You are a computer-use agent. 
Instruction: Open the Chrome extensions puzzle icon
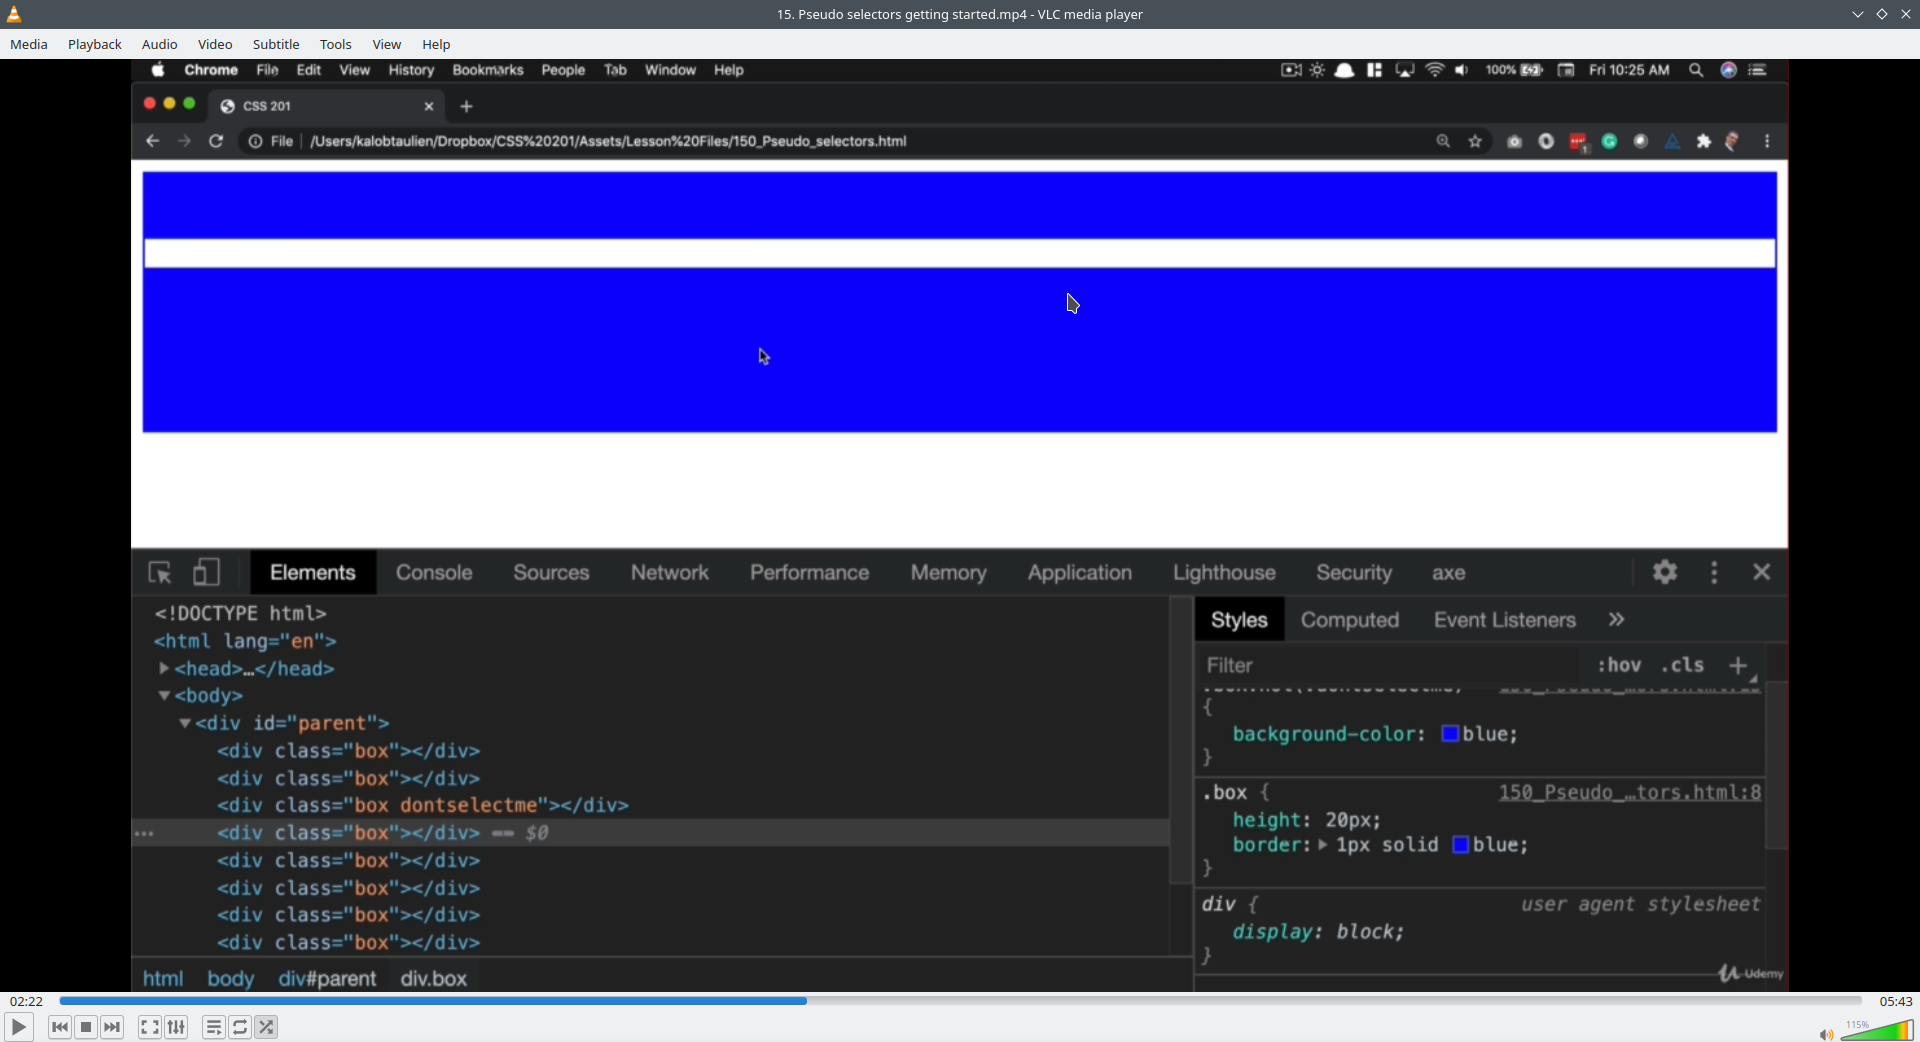click(x=1704, y=142)
